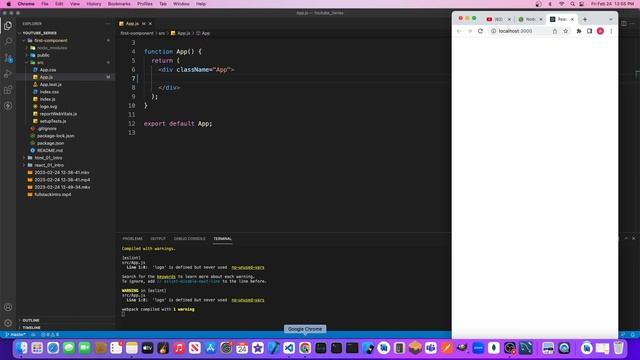Screen dimensions: 640x360
Task: Switch to the Problems panel tab
Action: pos(133,239)
